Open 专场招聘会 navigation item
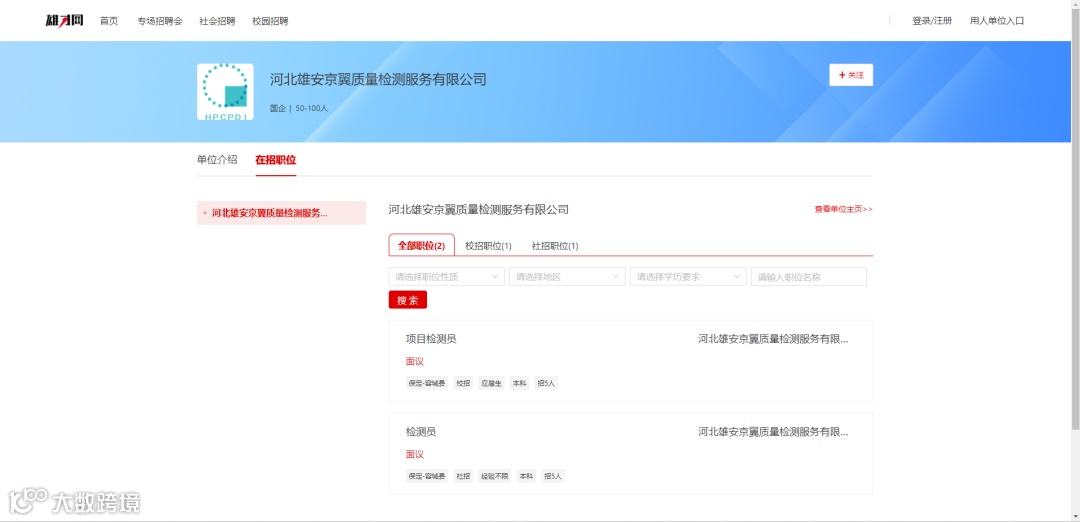The height and width of the screenshot is (522, 1080). pyautogui.click(x=160, y=21)
